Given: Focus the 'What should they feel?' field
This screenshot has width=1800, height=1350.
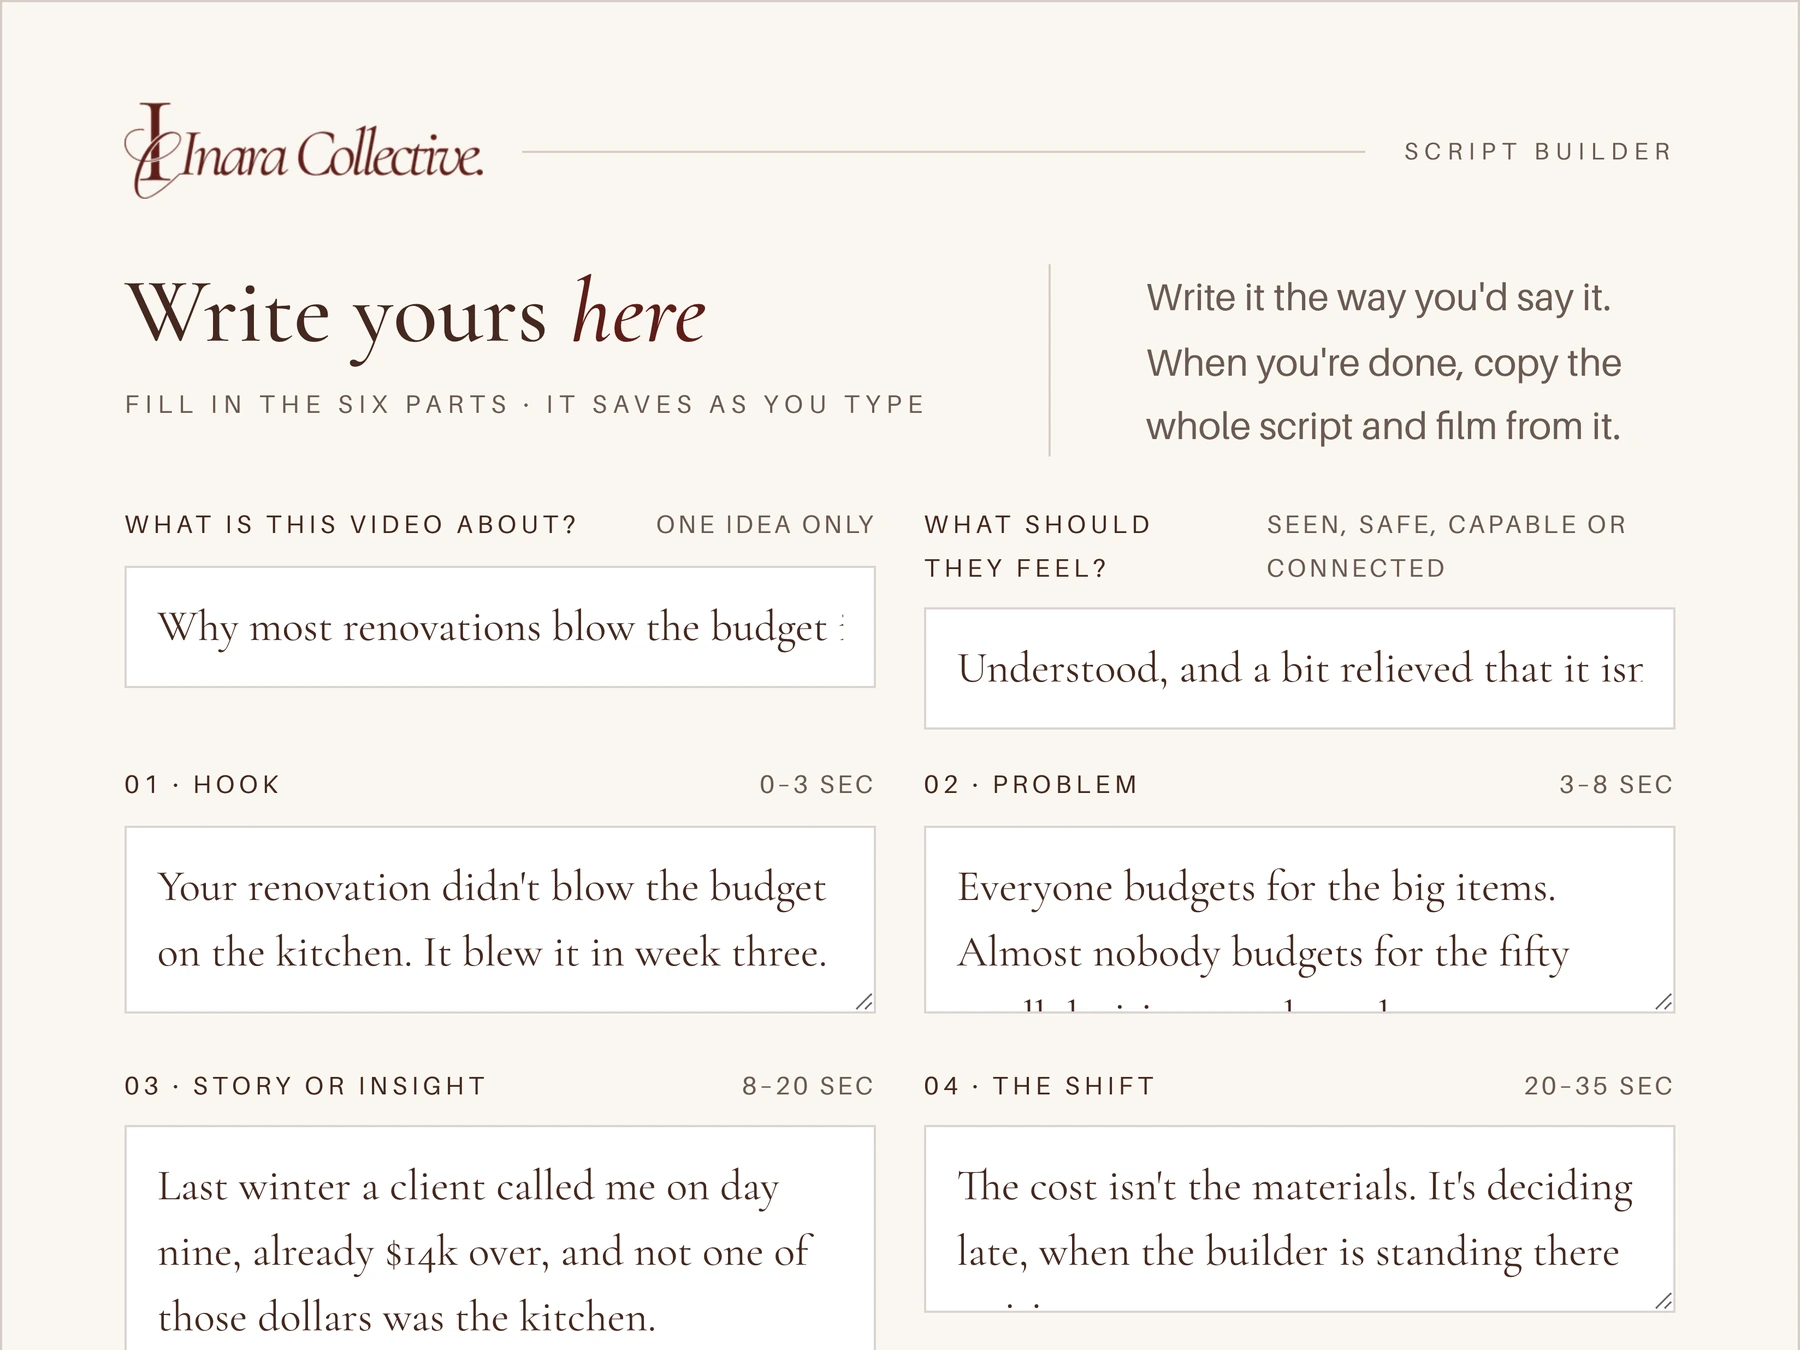Looking at the screenshot, I should (1299, 668).
